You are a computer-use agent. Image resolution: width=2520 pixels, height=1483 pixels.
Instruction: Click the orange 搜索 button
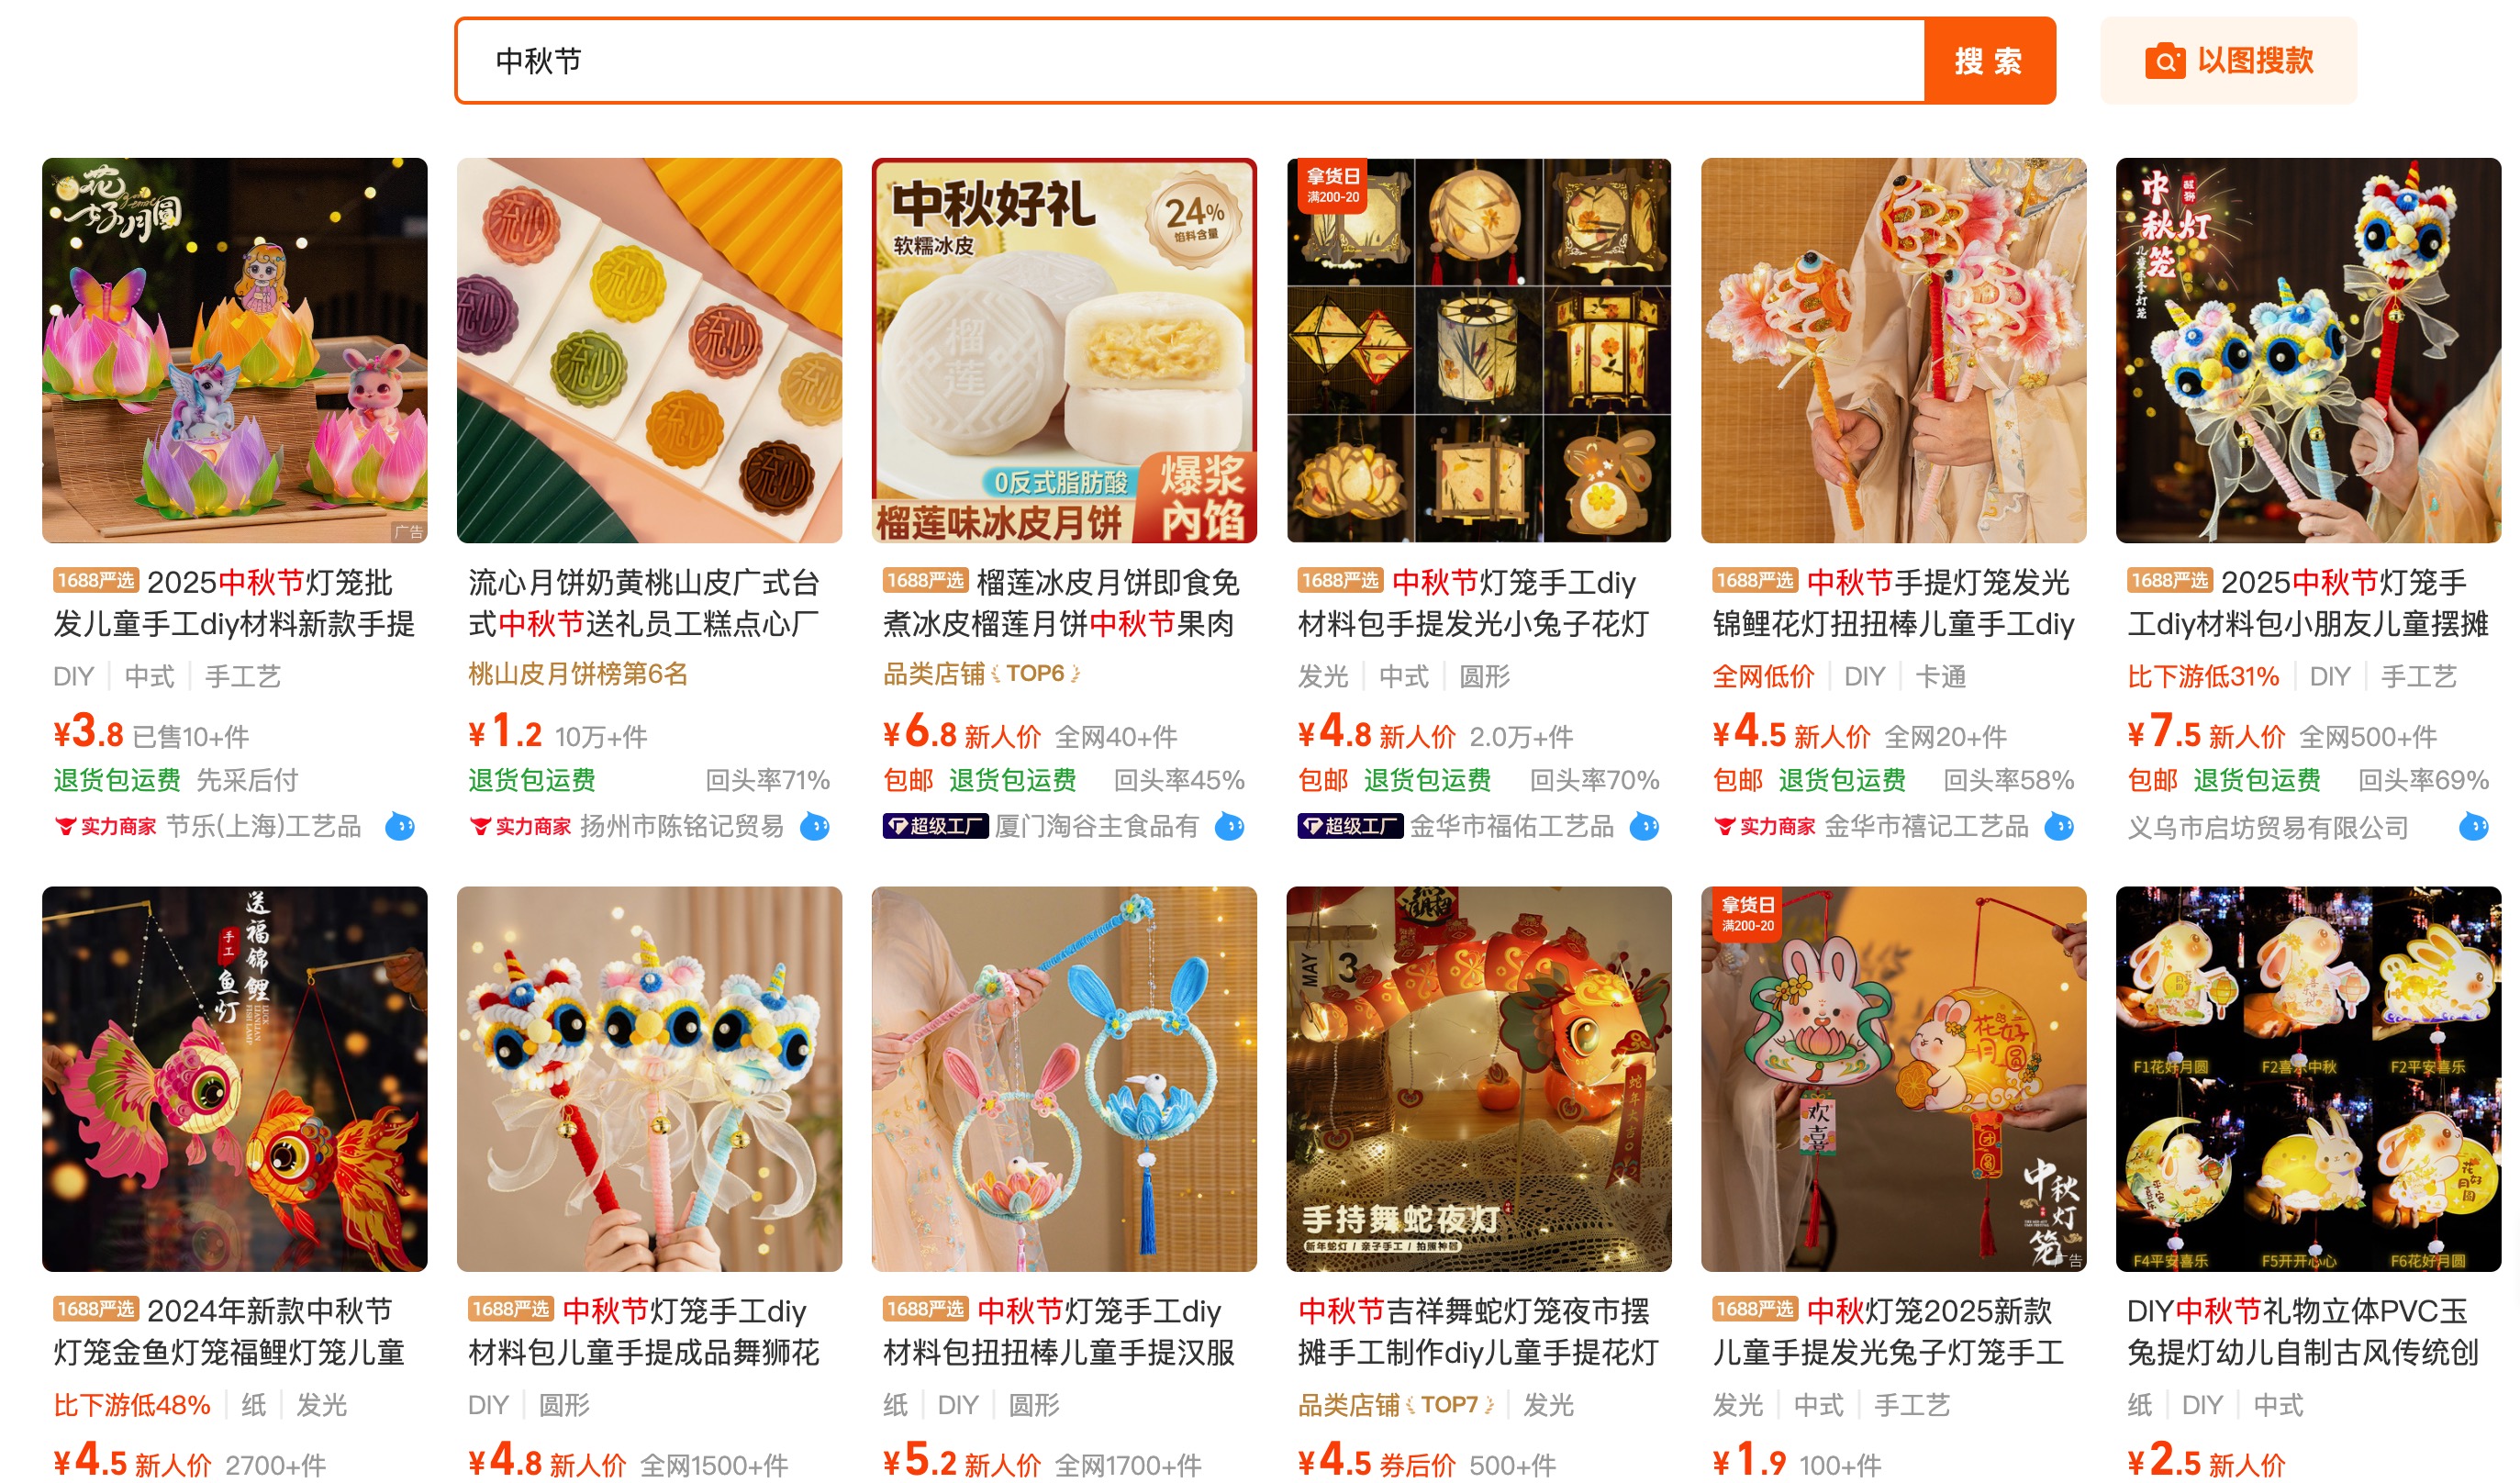1990,61
